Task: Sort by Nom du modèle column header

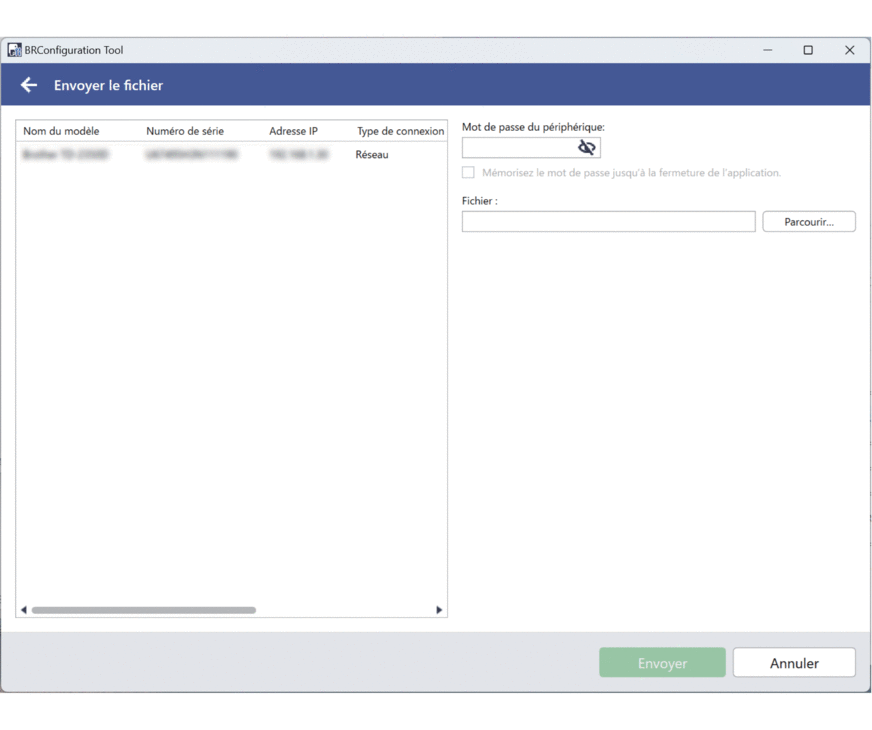Action: pyautogui.click(x=61, y=131)
